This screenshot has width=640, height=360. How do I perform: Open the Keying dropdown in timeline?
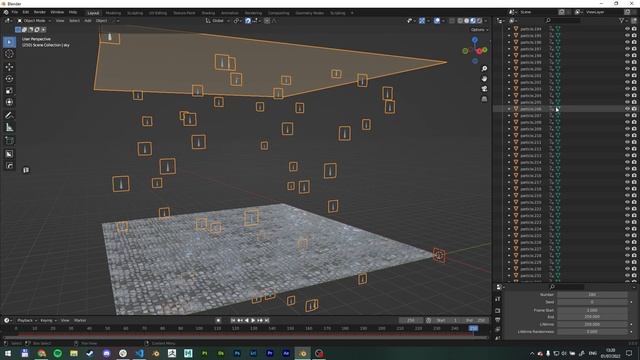point(48,320)
